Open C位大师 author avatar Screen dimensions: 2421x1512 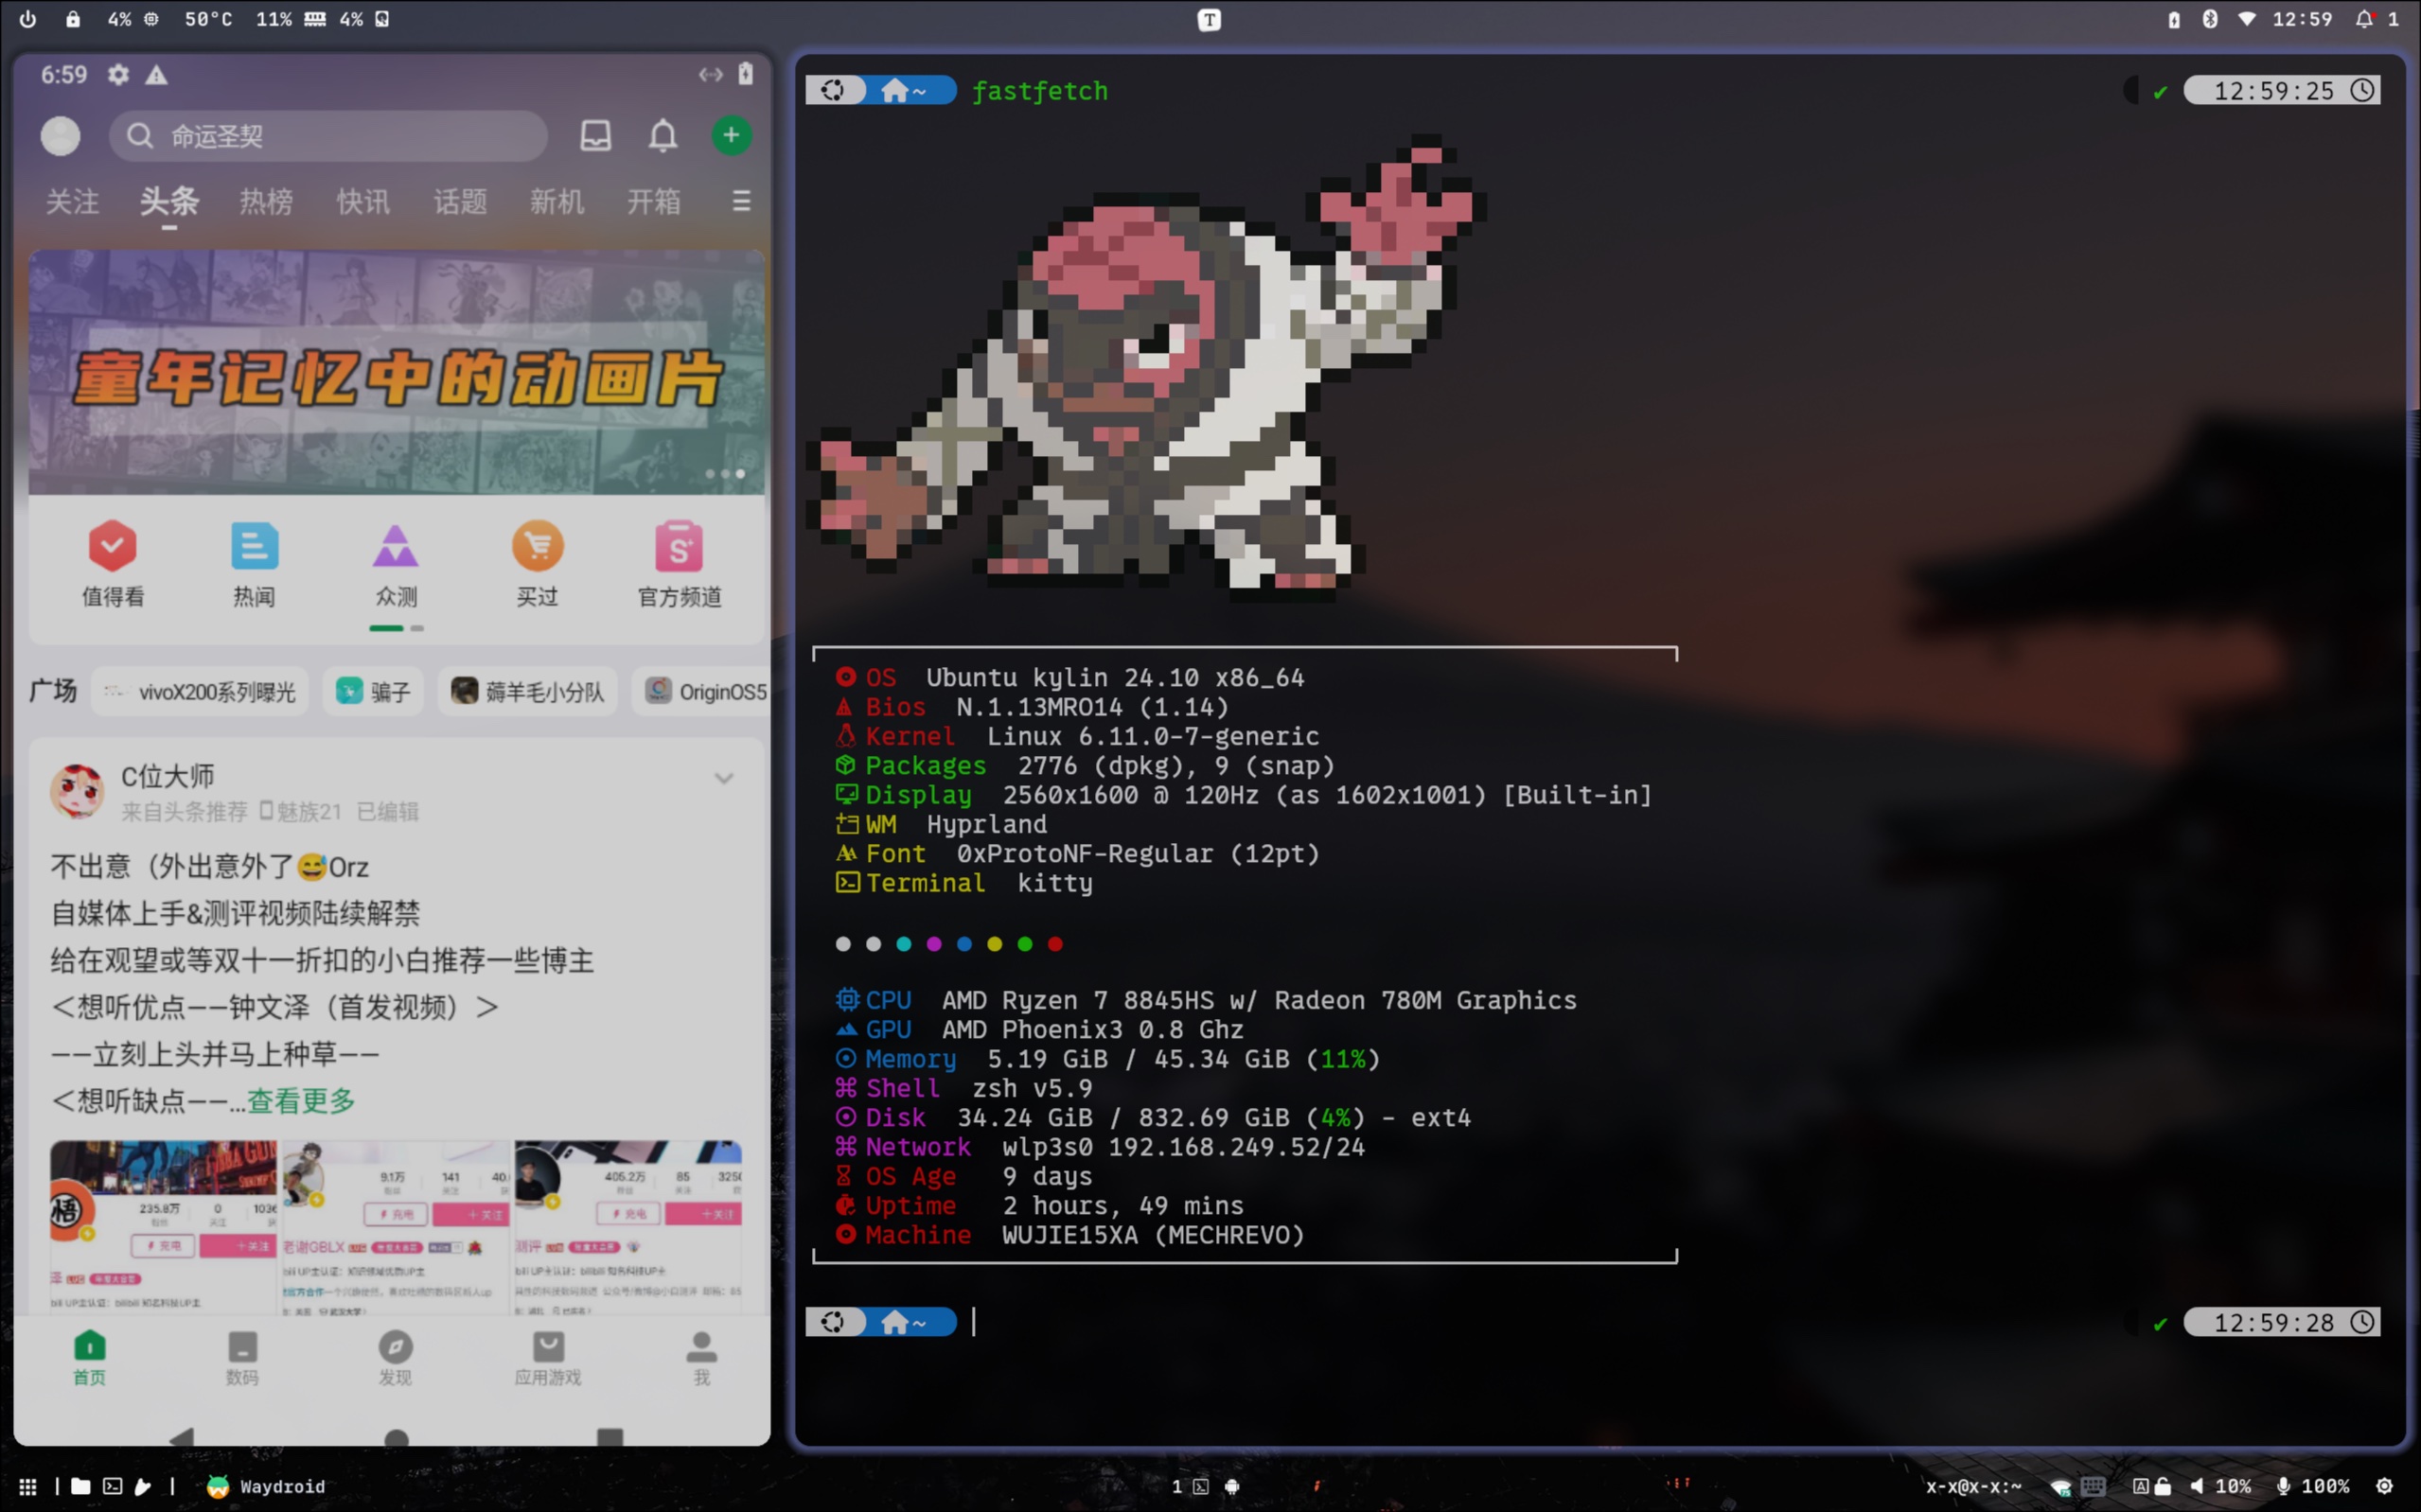pyautogui.click(x=77, y=792)
